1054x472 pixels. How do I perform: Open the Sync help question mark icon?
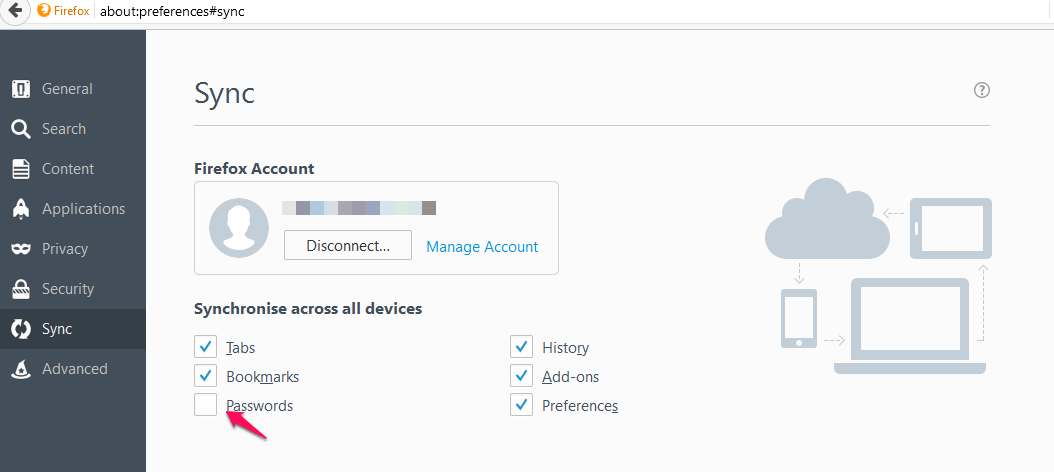tap(981, 90)
